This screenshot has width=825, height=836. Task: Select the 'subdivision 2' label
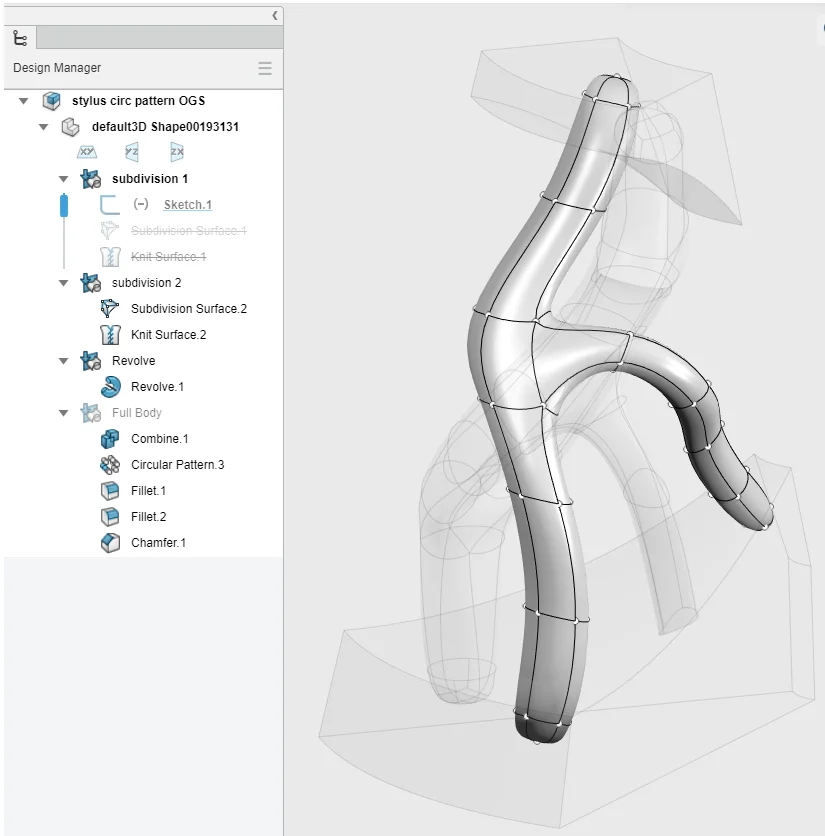(x=147, y=283)
